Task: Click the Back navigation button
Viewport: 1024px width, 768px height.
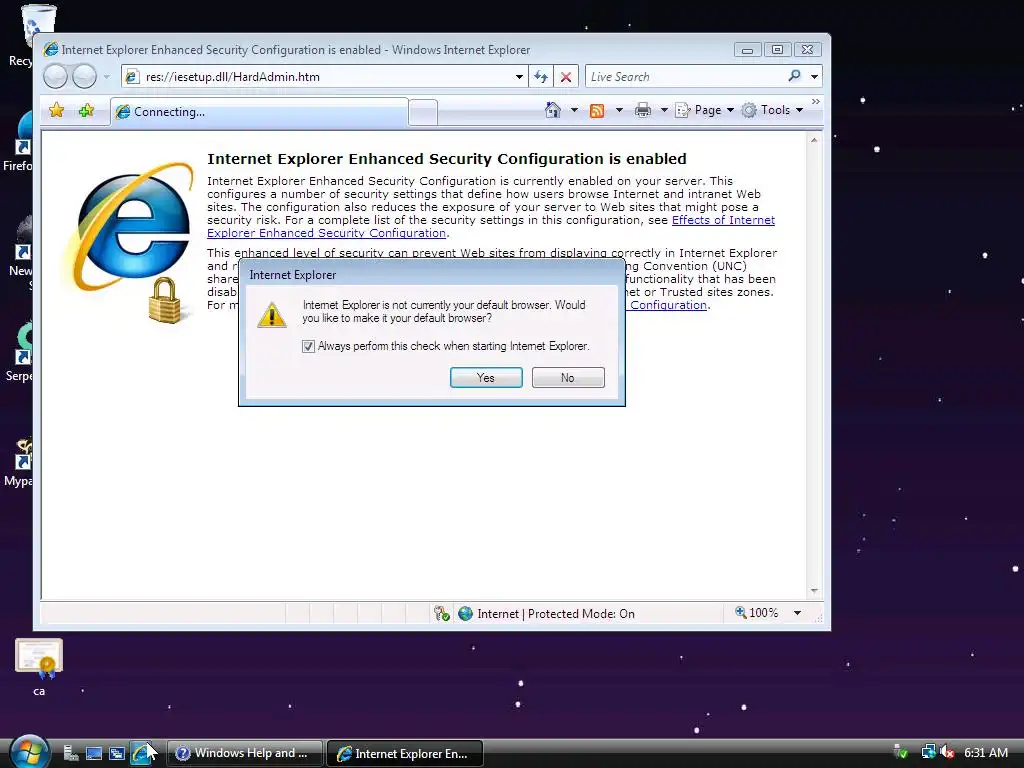Action: coord(56,76)
